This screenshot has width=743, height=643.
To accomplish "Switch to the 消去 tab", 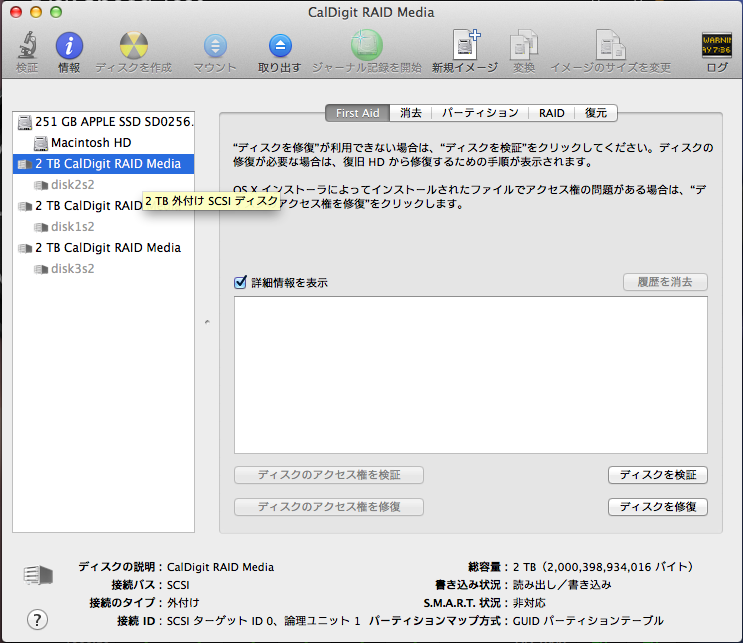I will [410, 113].
